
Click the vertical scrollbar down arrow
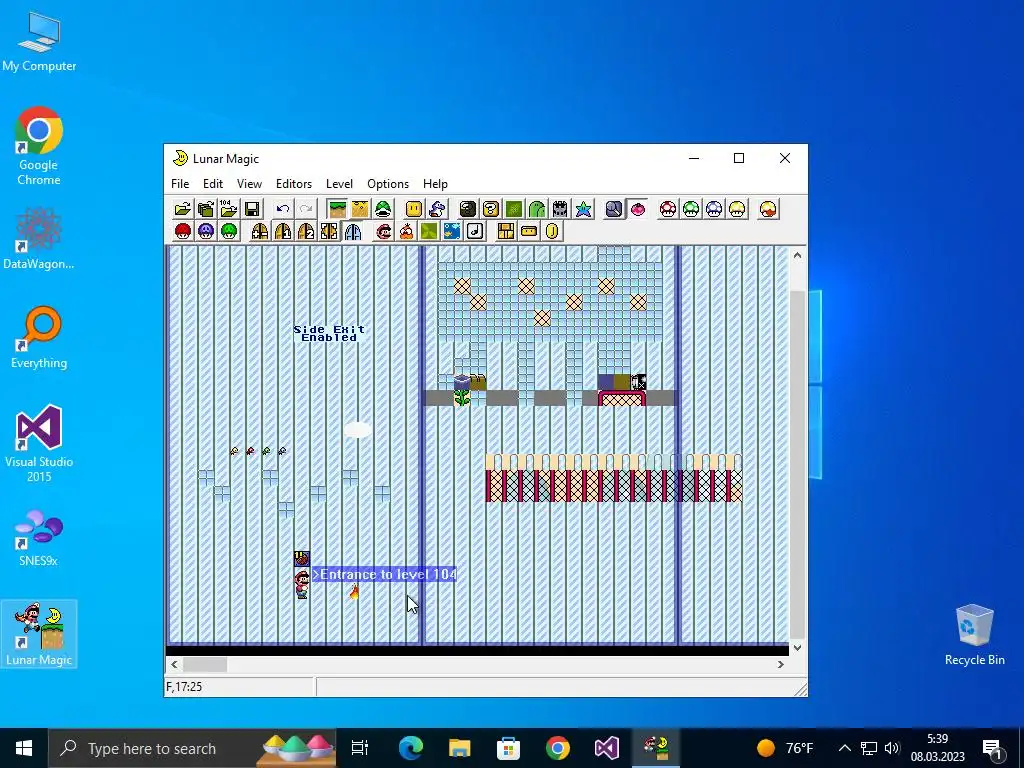(x=797, y=648)
